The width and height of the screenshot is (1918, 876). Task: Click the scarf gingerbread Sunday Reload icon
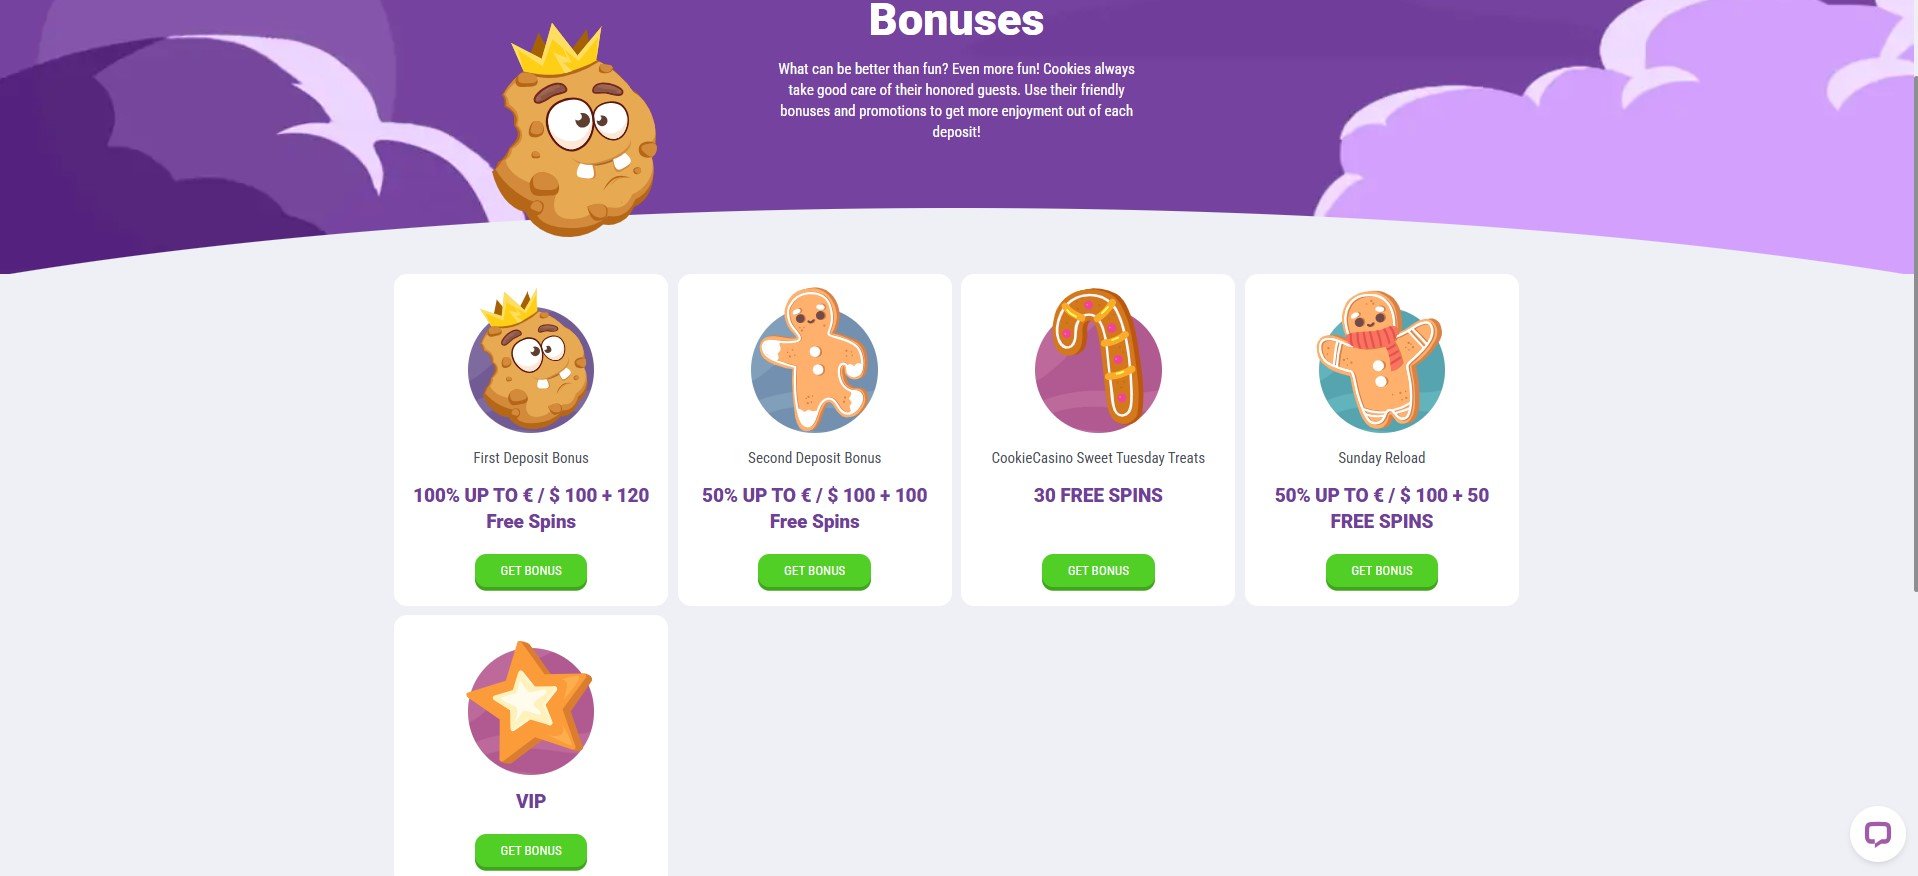[x=1381, y=362]
